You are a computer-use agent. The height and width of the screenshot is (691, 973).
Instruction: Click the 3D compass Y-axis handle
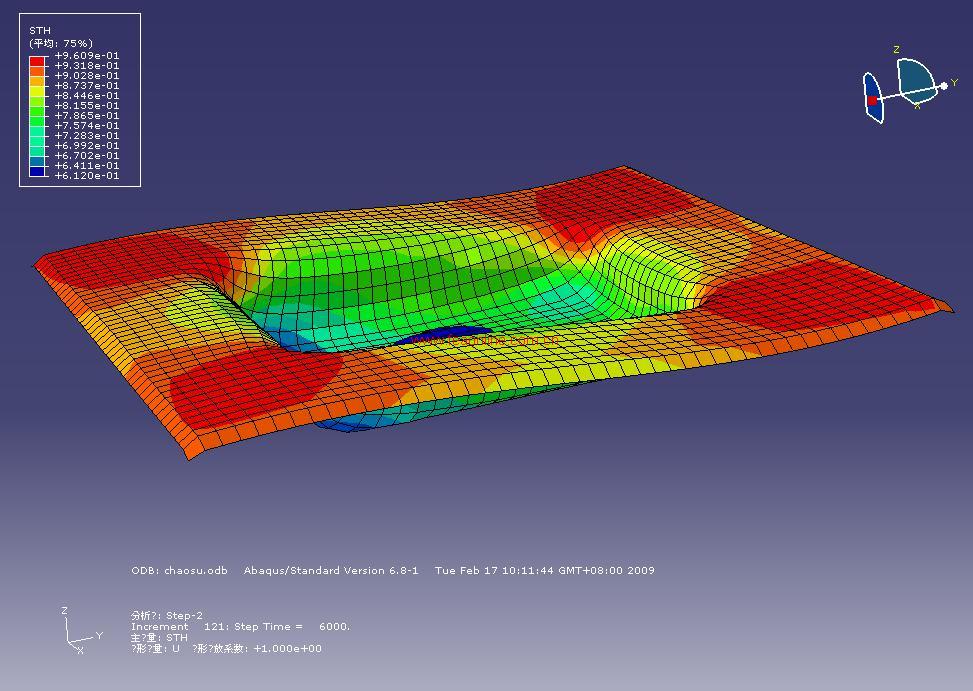[943, 86]
